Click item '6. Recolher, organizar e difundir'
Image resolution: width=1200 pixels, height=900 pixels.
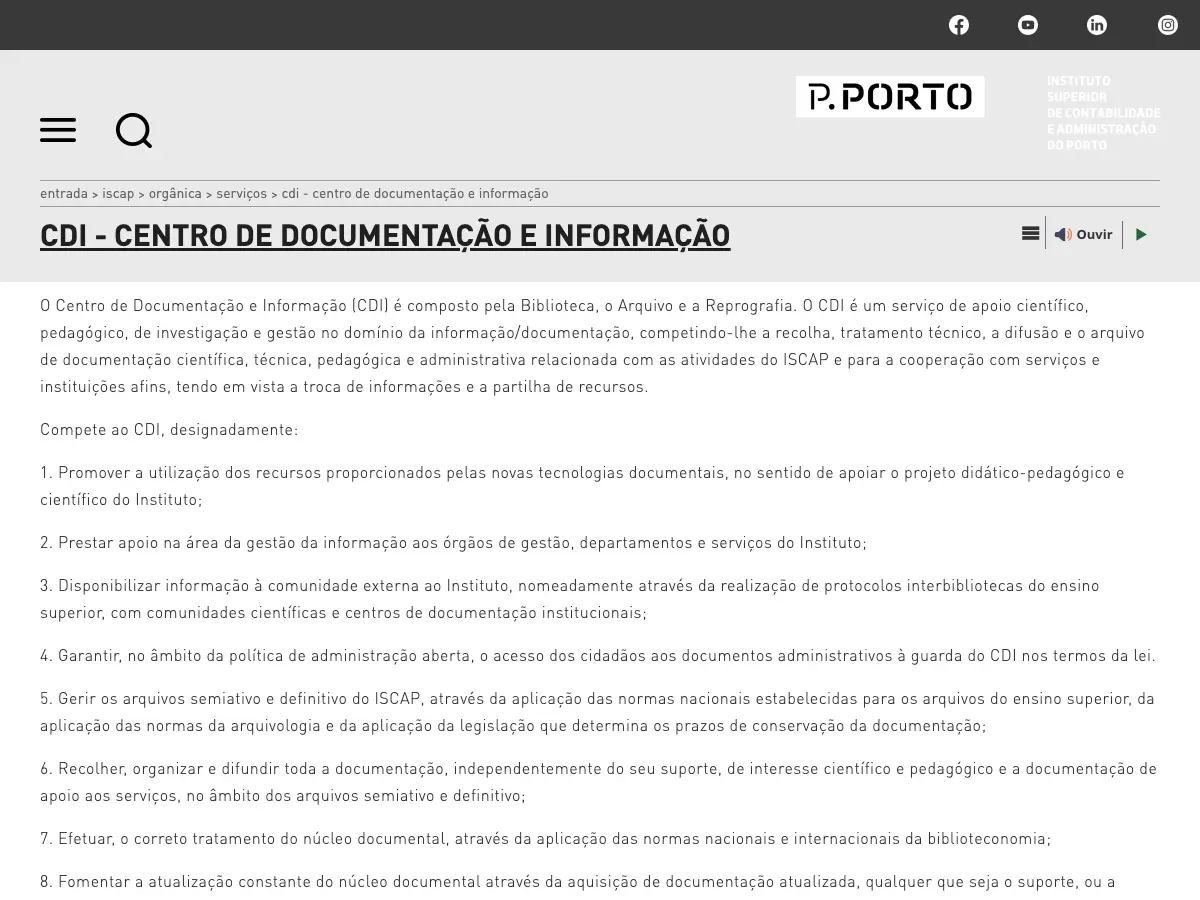tap(598, 782)
